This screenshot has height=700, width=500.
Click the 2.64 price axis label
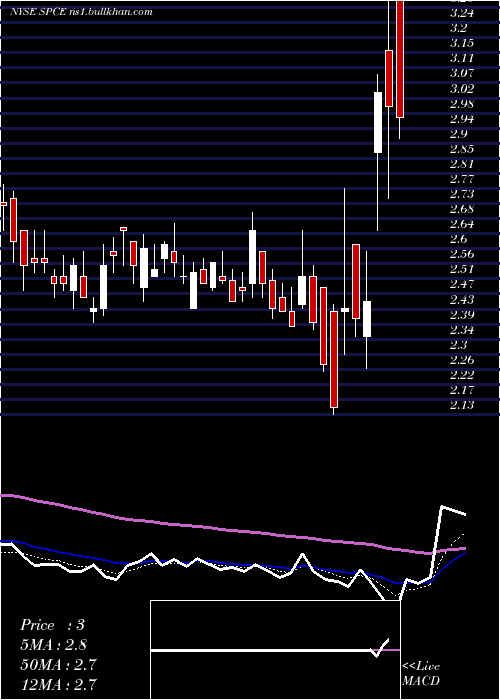(461, 224)
